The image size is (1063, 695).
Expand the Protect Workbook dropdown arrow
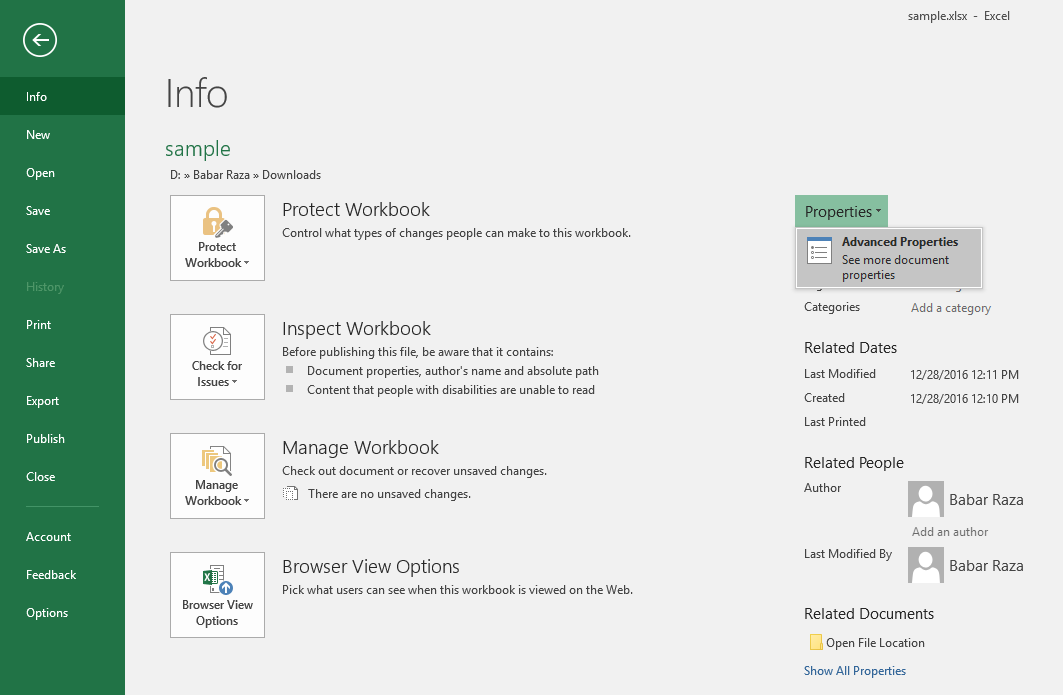coord(246,264)
